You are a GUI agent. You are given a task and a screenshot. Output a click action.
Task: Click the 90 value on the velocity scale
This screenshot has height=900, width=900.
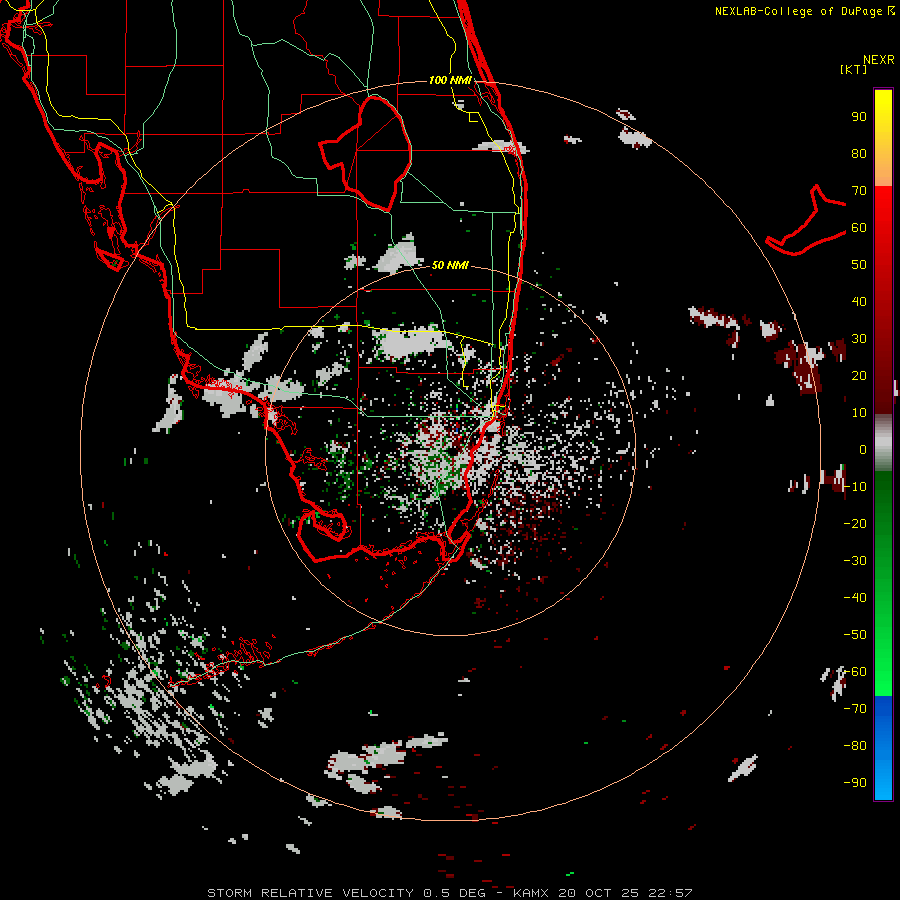coord(859,117)
